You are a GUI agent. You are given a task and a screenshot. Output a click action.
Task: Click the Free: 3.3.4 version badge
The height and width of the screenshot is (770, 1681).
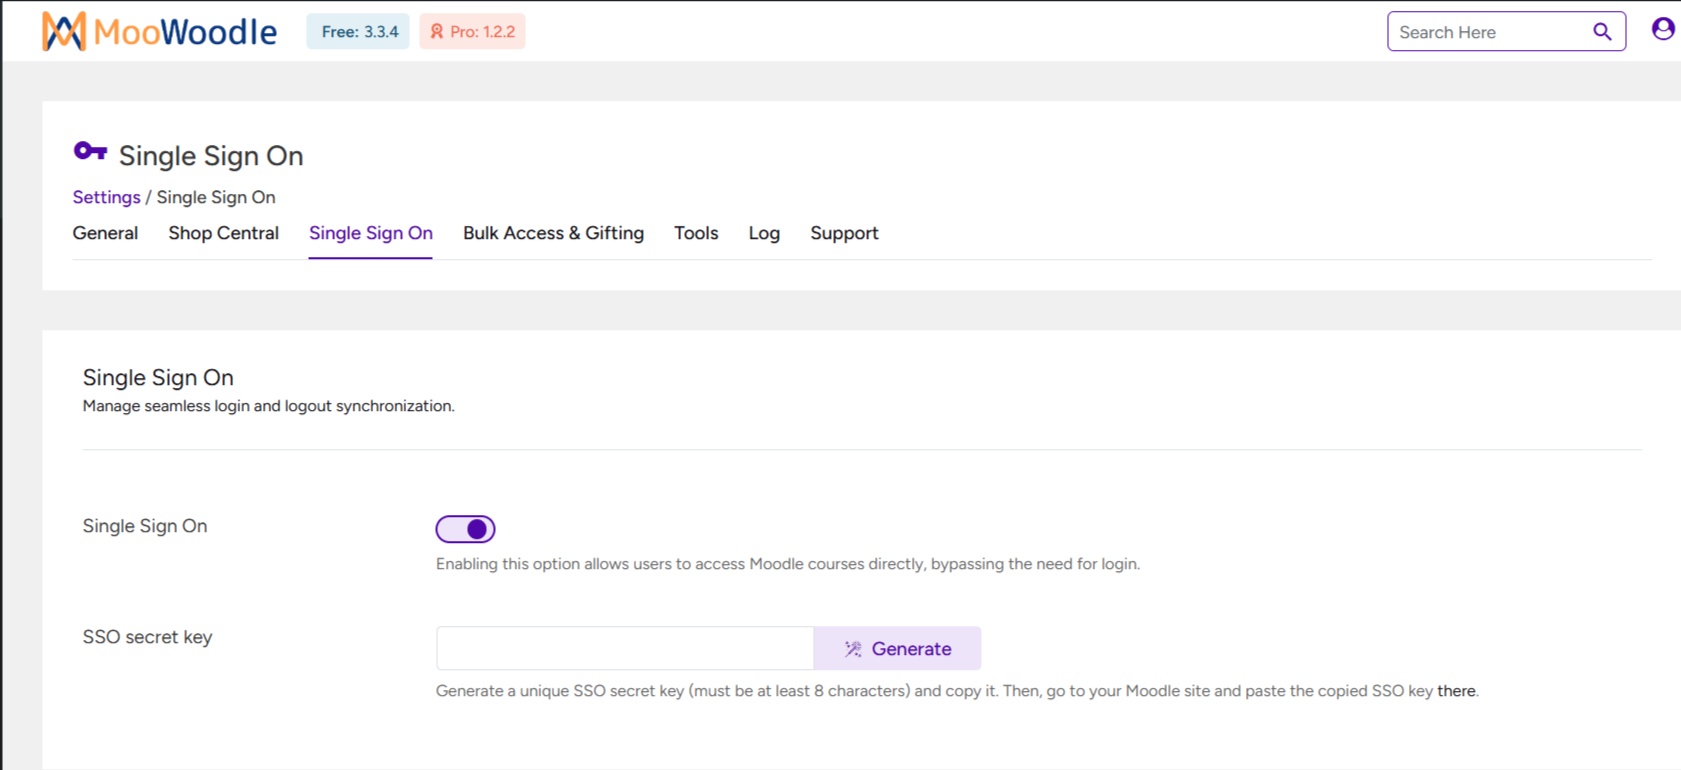click(358, 32)
